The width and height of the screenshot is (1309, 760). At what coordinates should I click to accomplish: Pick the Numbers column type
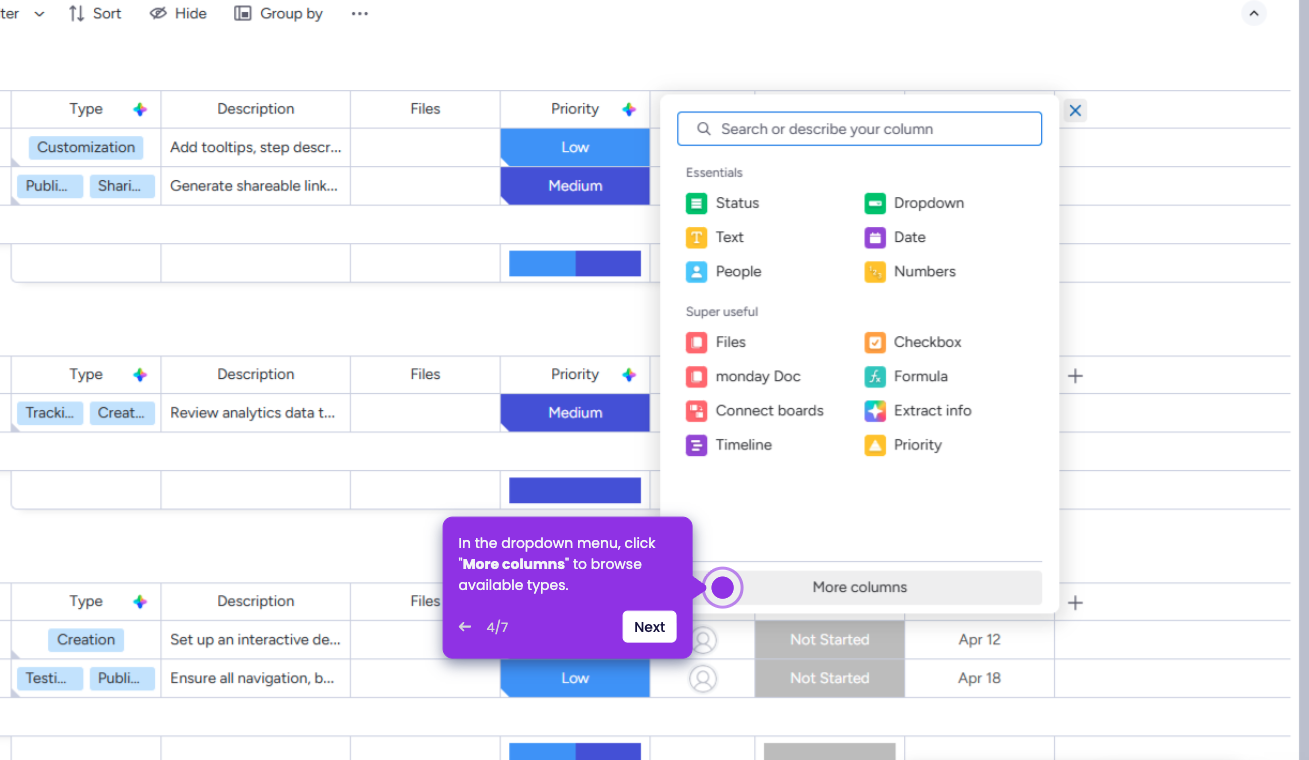910,271
